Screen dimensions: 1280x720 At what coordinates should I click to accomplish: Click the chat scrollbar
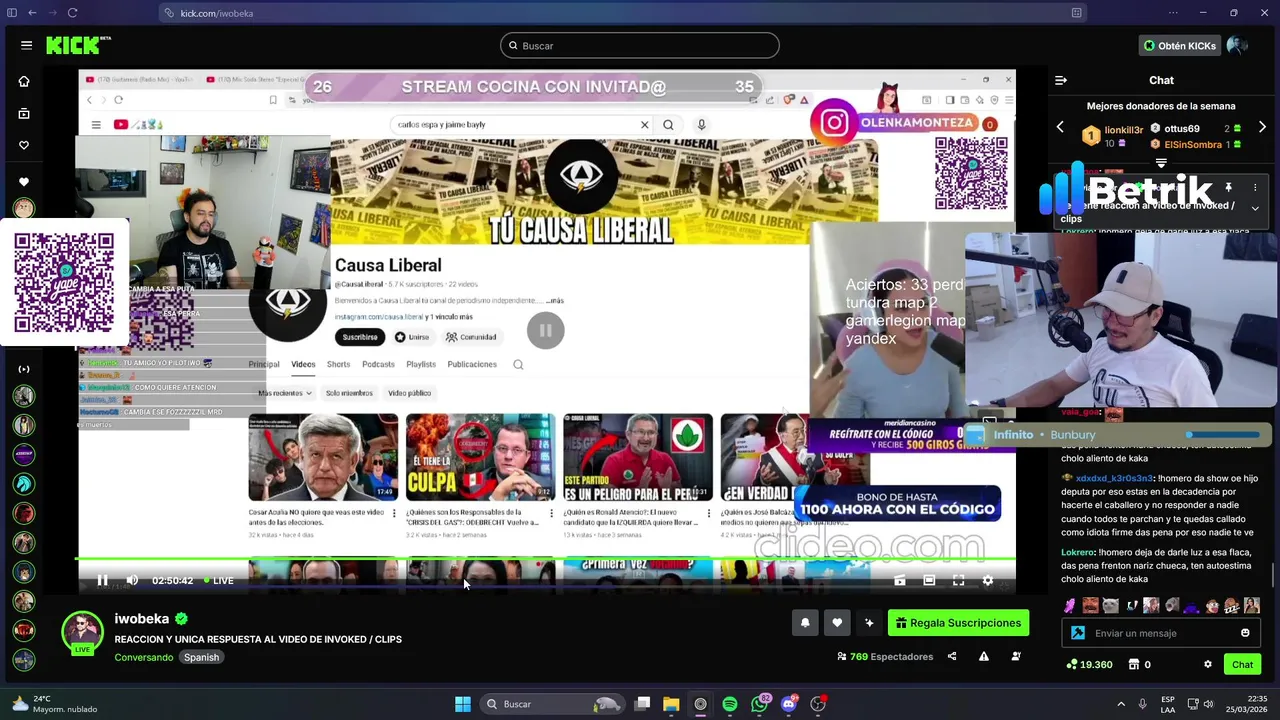click(1272, 577)
